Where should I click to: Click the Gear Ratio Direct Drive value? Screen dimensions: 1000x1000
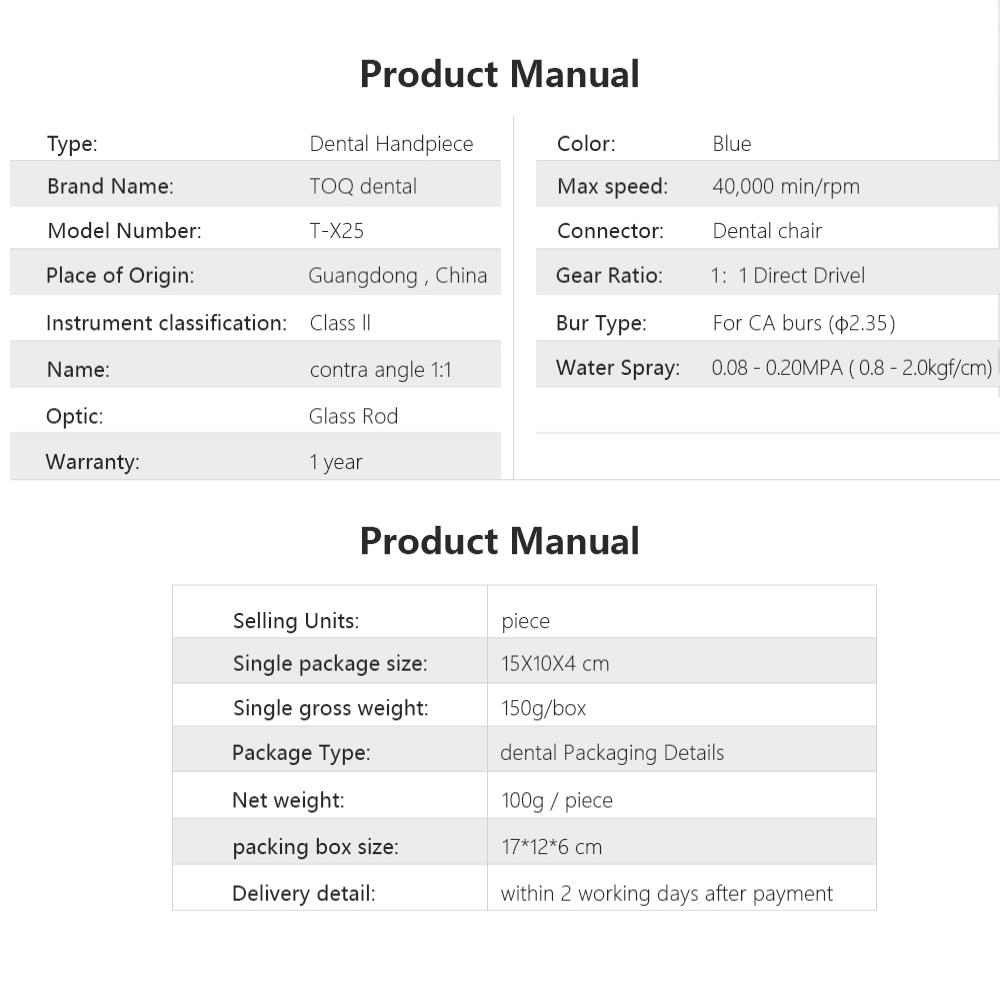coord(788,276)
